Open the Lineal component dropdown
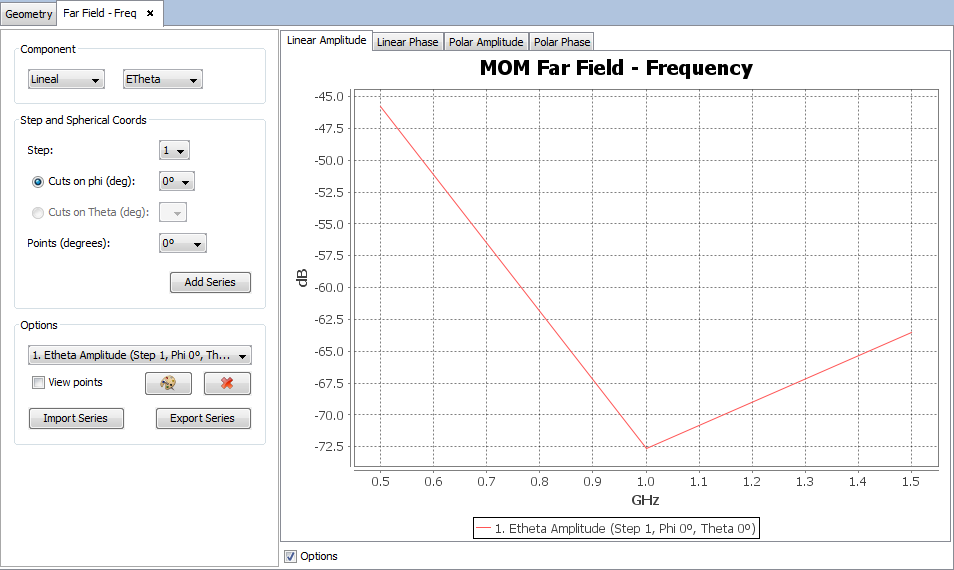 [66, 79]
